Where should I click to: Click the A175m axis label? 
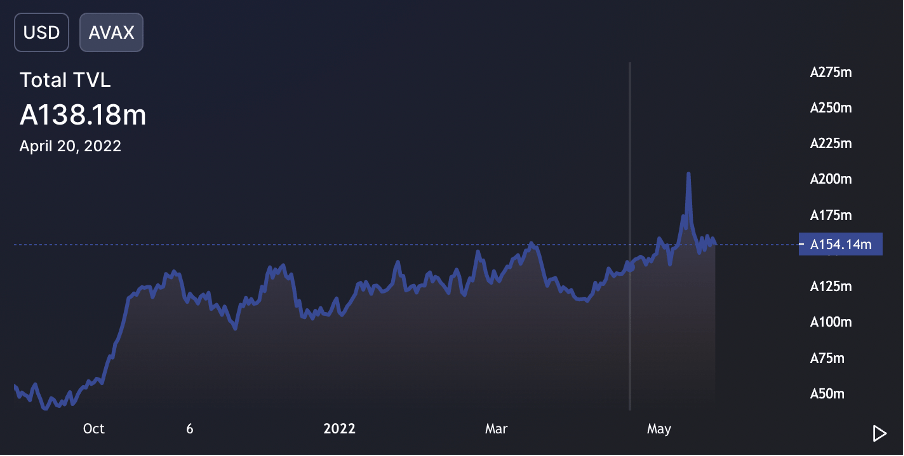coord(831,215)
